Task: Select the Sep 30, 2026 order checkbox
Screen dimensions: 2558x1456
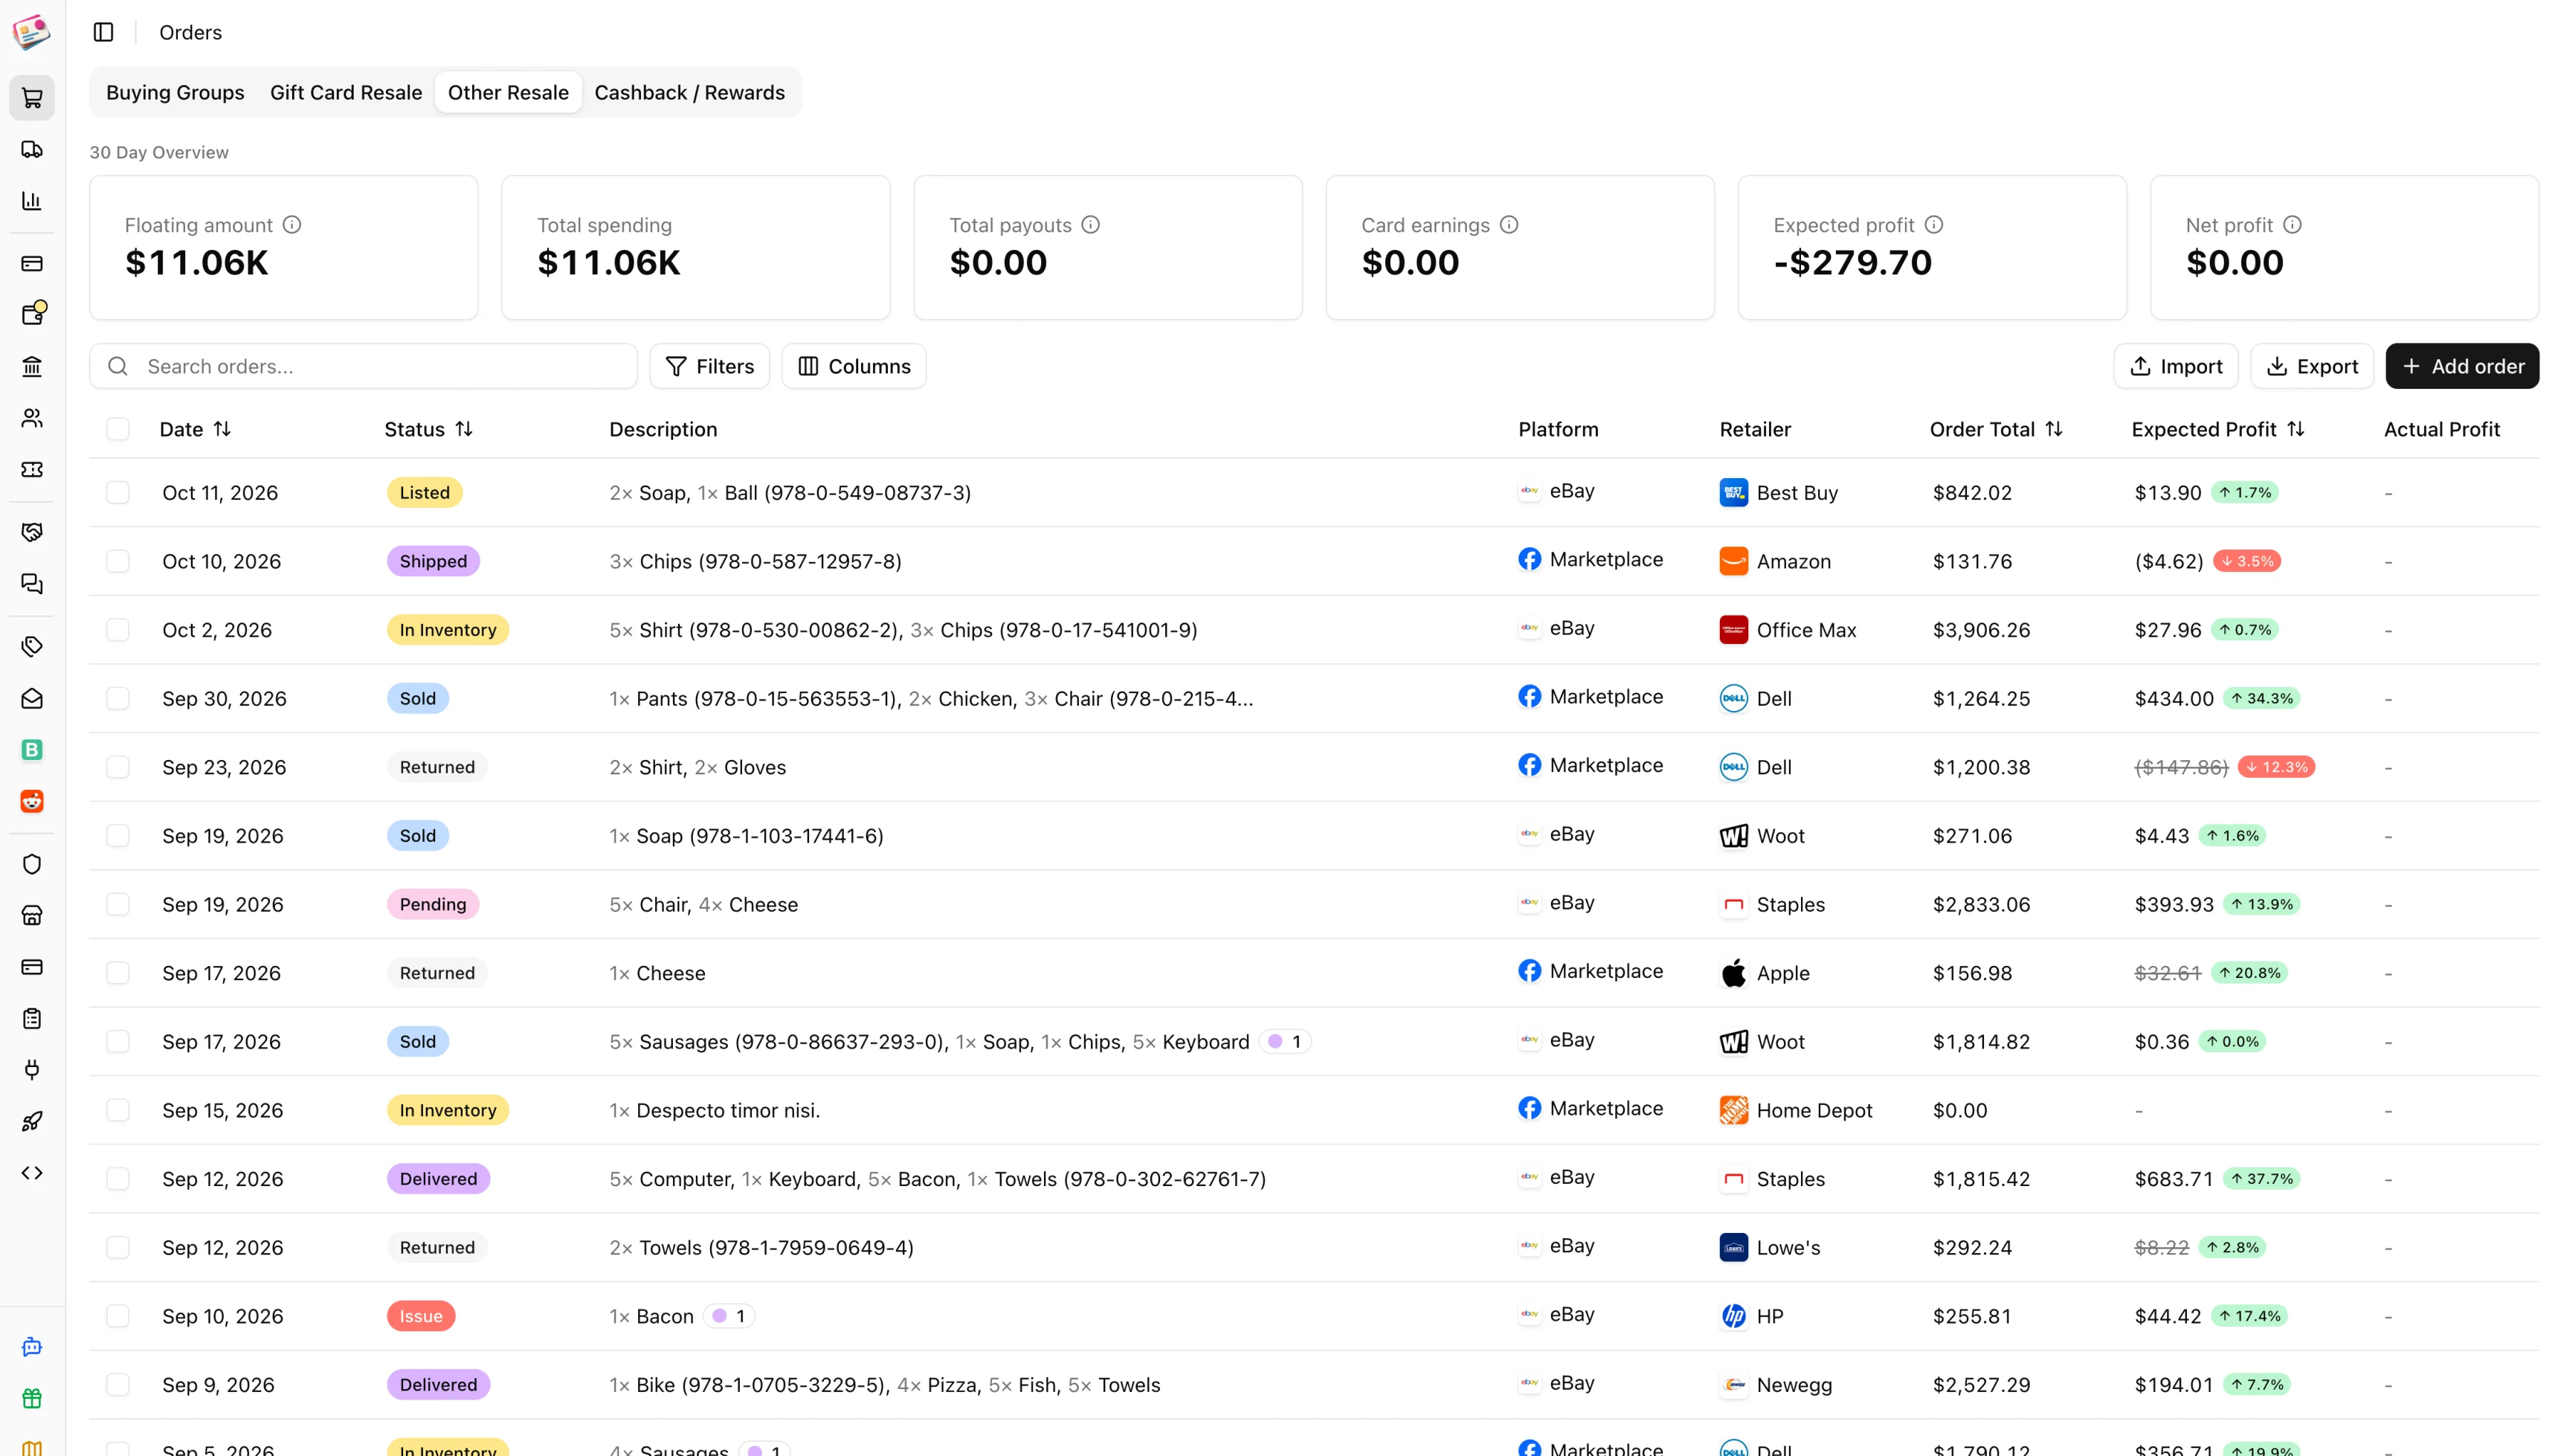Action: click(118, 699)
